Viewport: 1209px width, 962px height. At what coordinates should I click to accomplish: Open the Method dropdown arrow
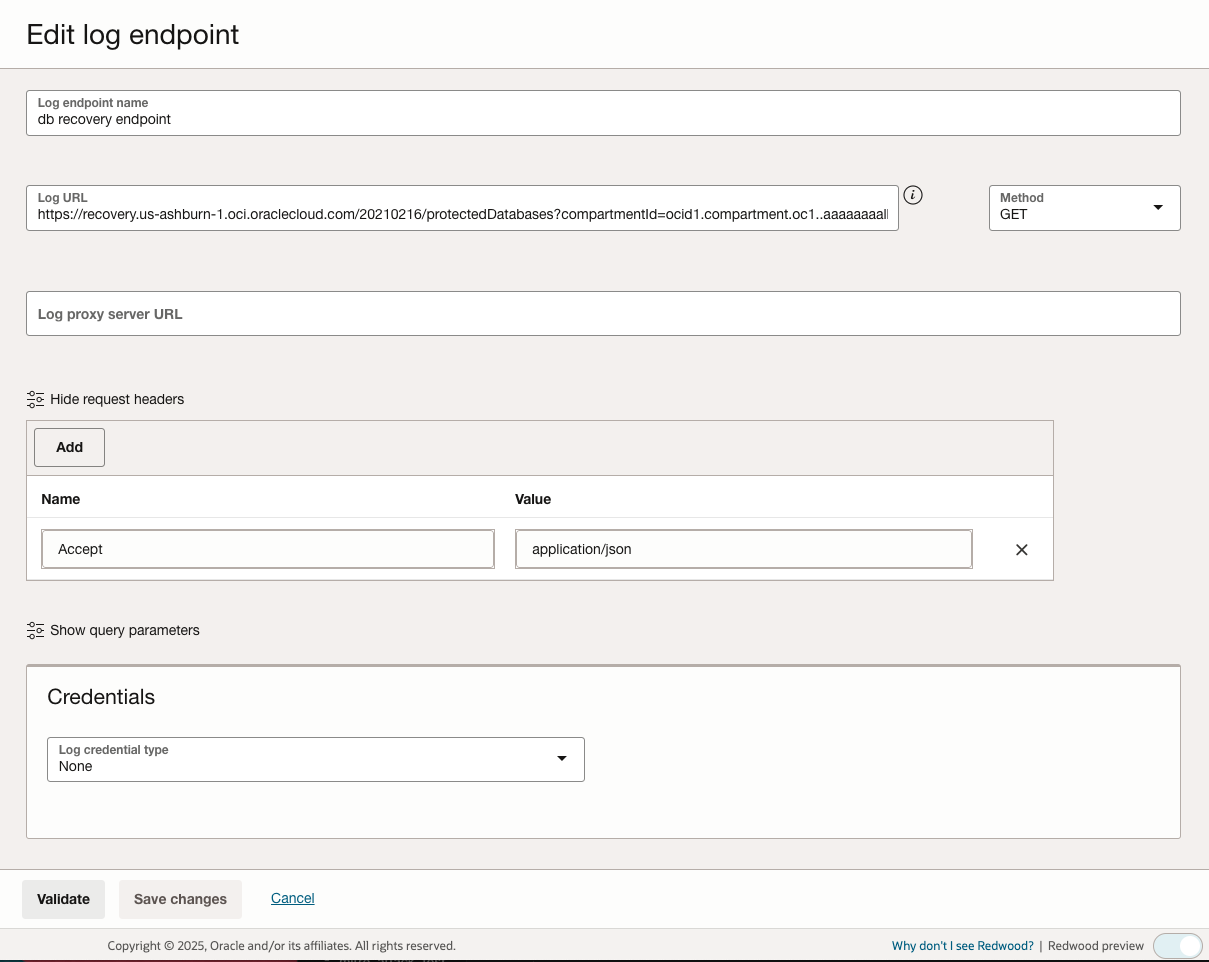click(x=1158, y=207)
